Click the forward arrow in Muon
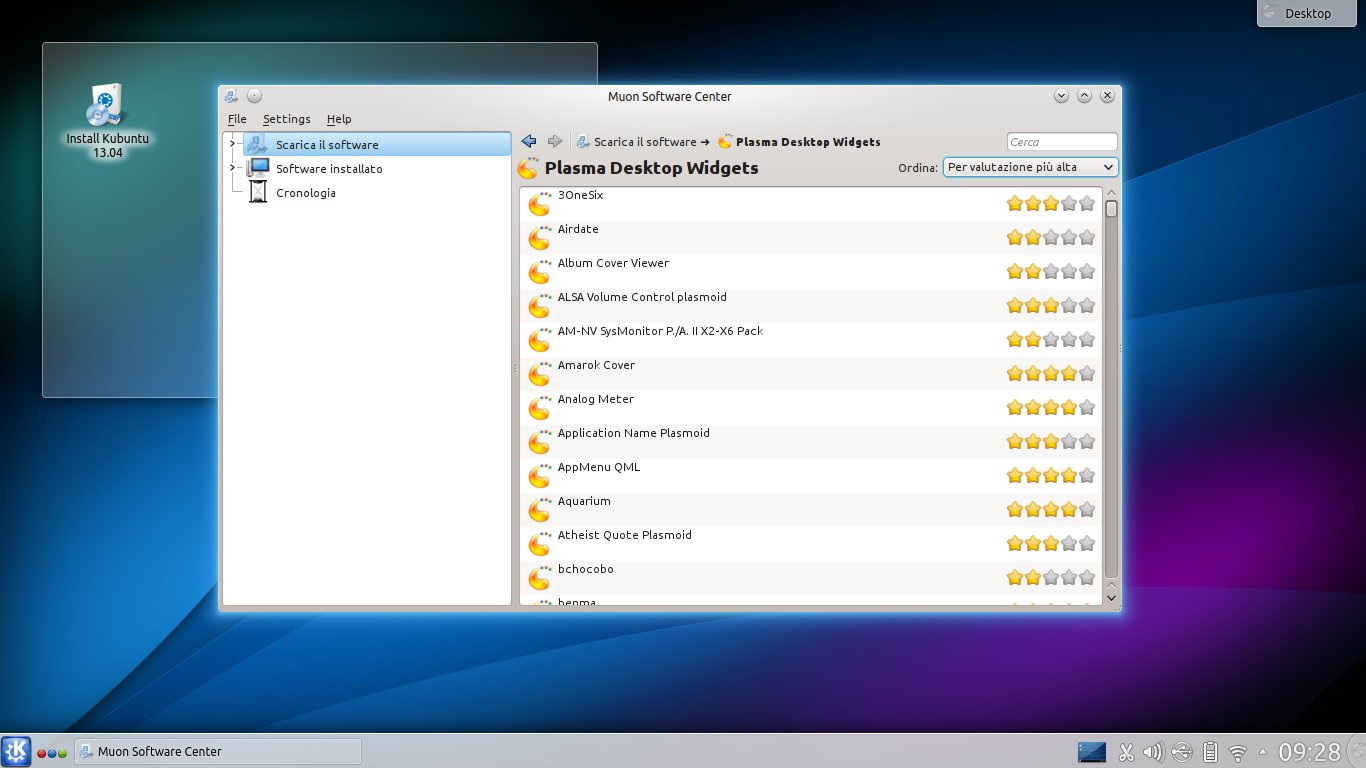1366x768 pixels. (x=555, y=142)
